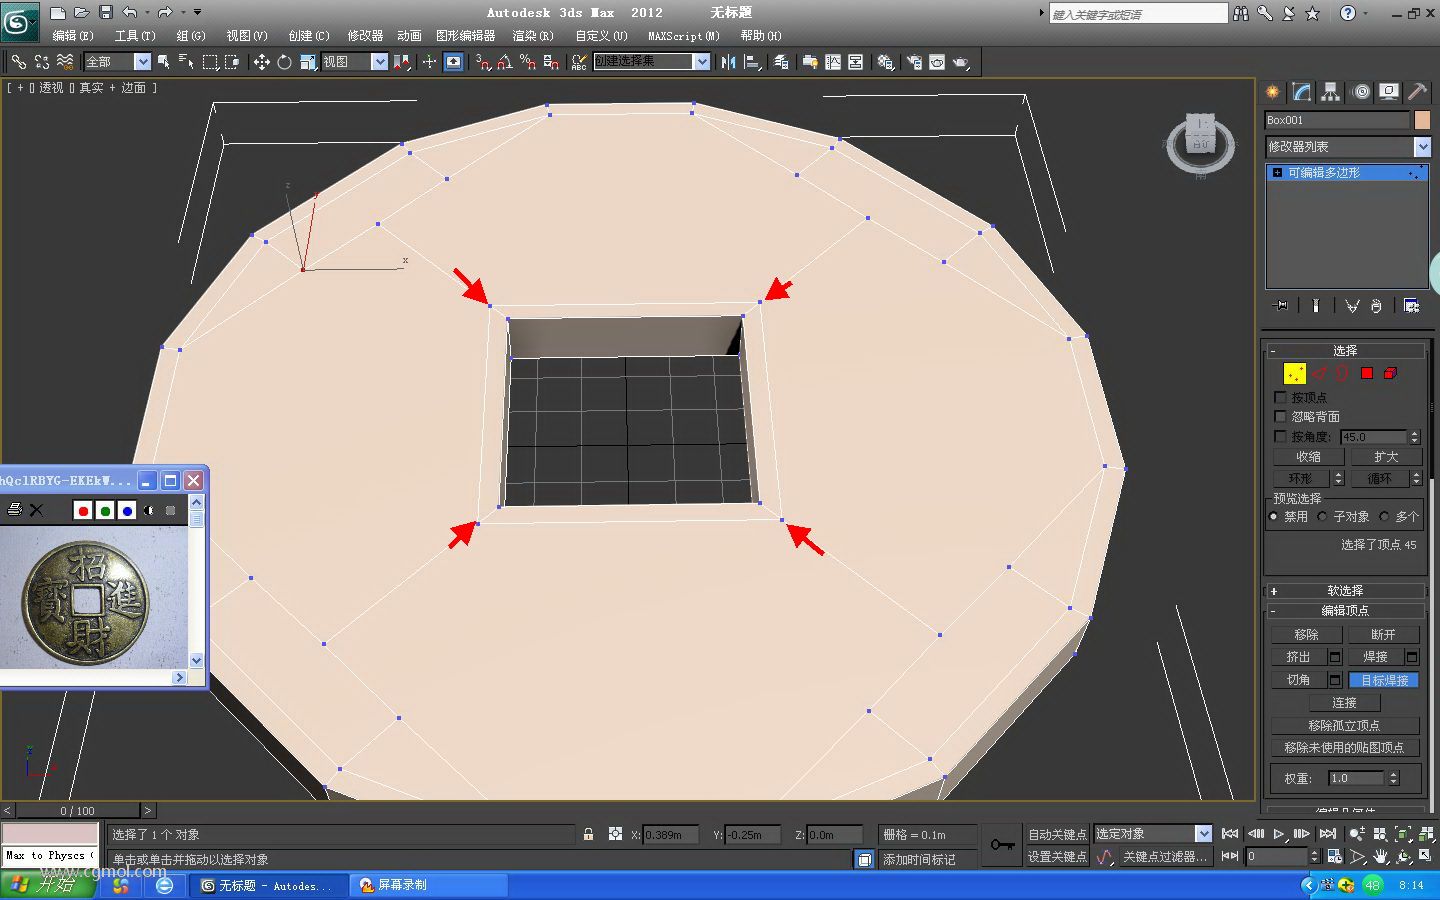Image resolution: width=1440 pixels, height=900 pixels.
Task: Toggle 设置关键点 set key mode
Action: point(1057,857)
